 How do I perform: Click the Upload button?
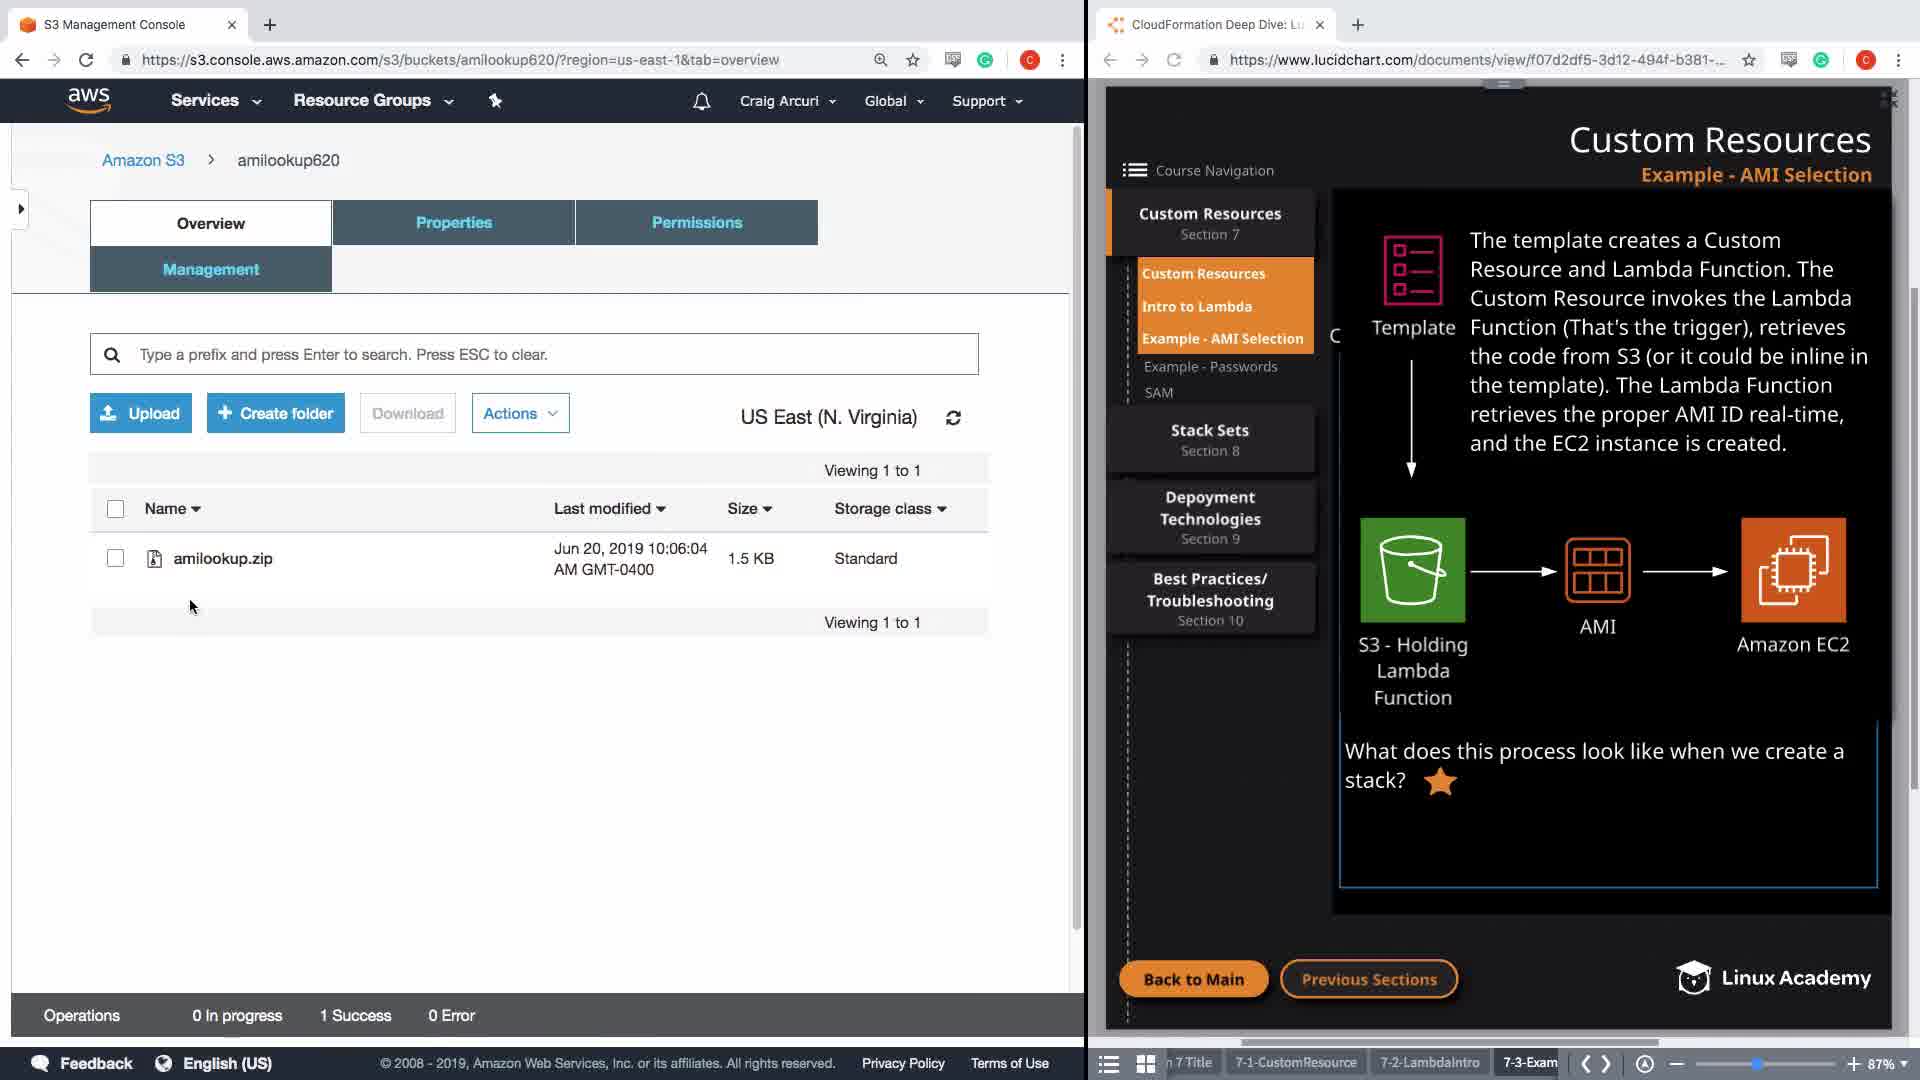coord(140,413)
